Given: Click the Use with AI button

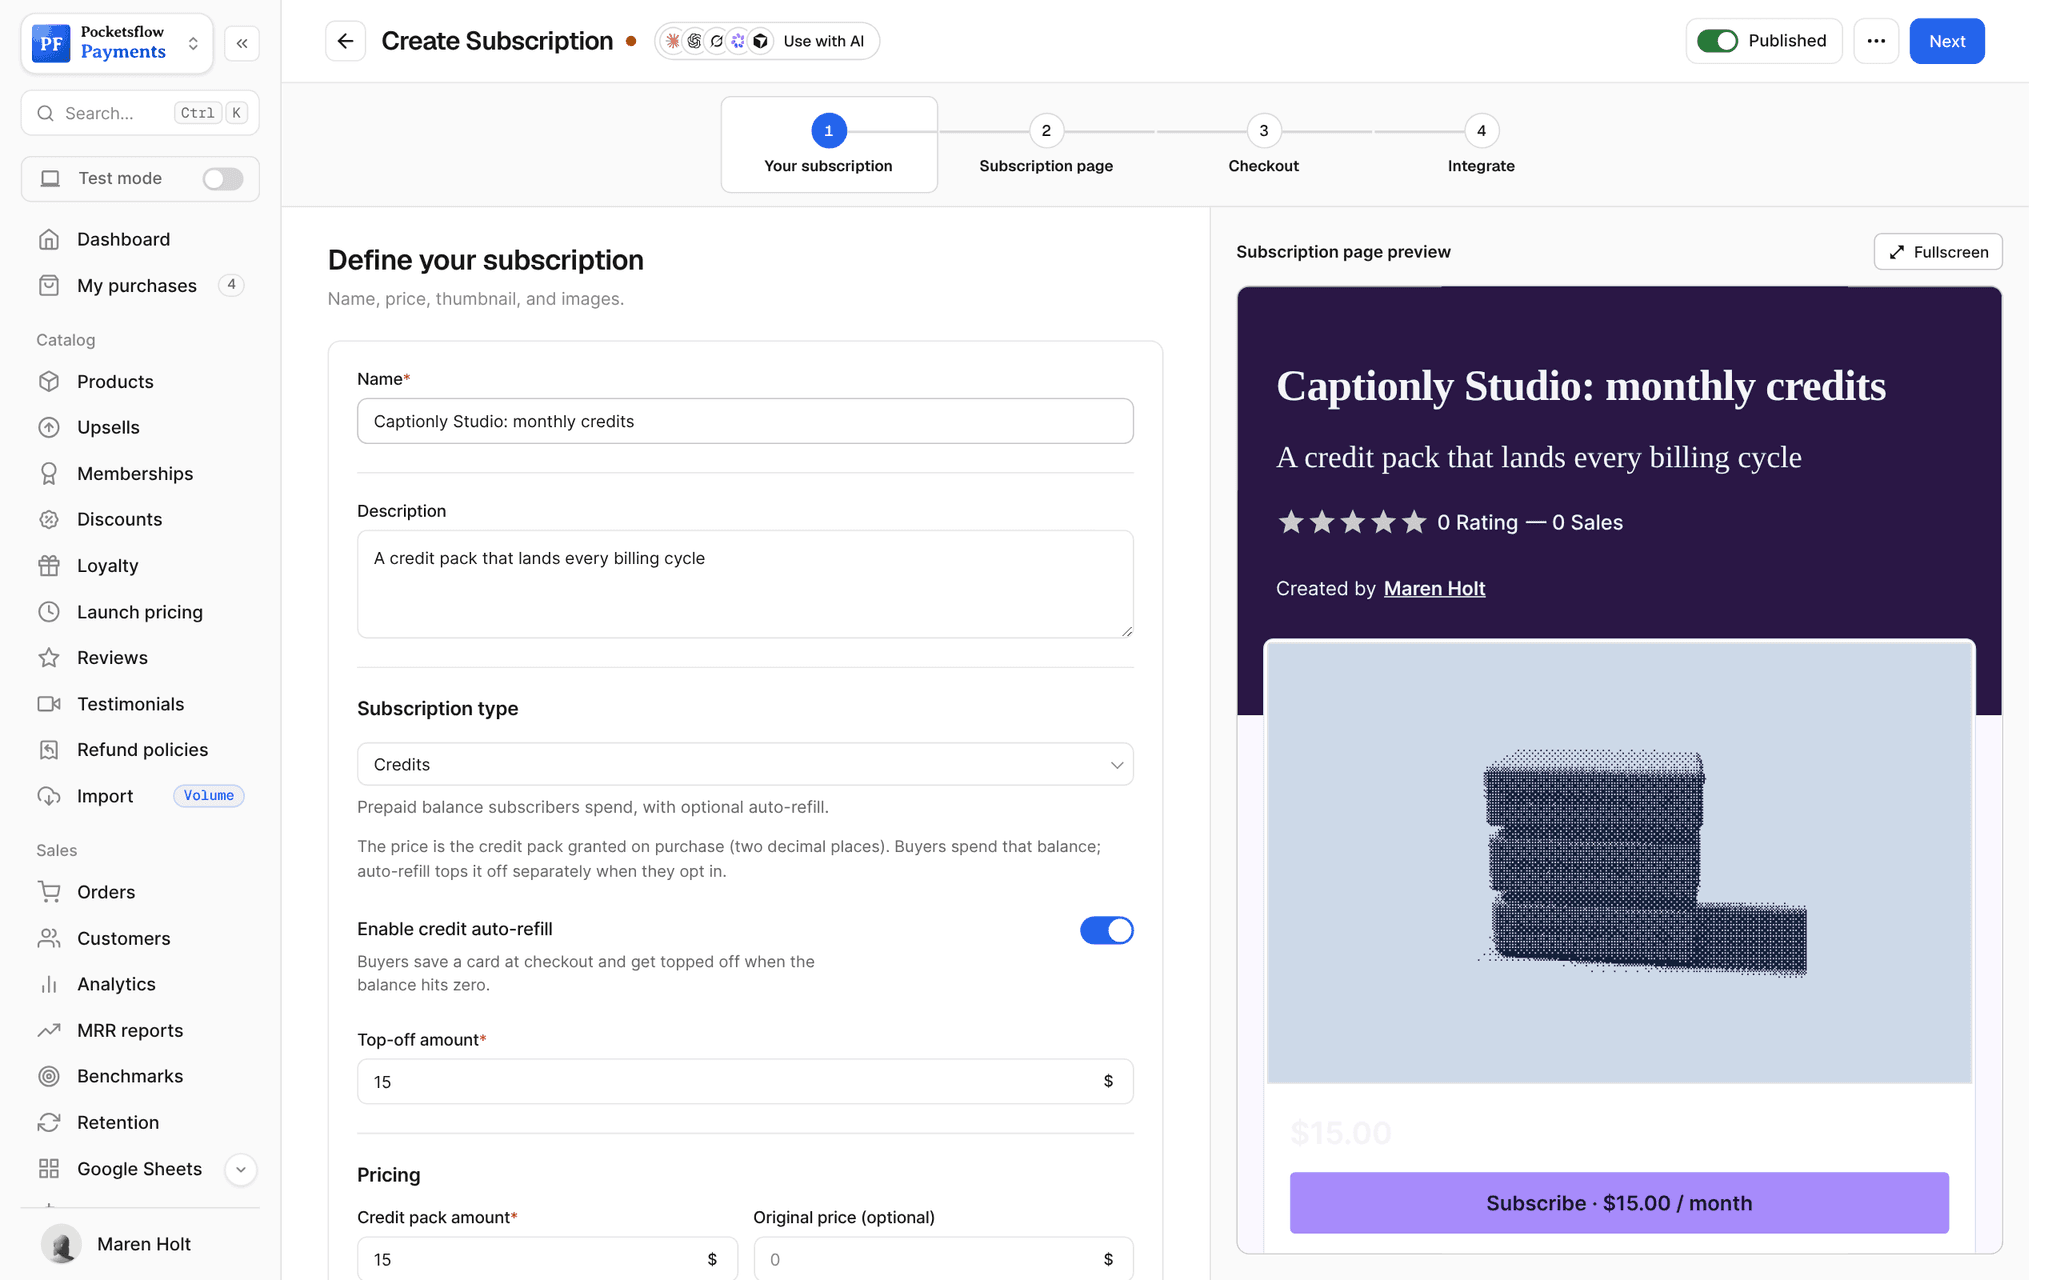Looking at the screenshot, I should pos(767,41).
